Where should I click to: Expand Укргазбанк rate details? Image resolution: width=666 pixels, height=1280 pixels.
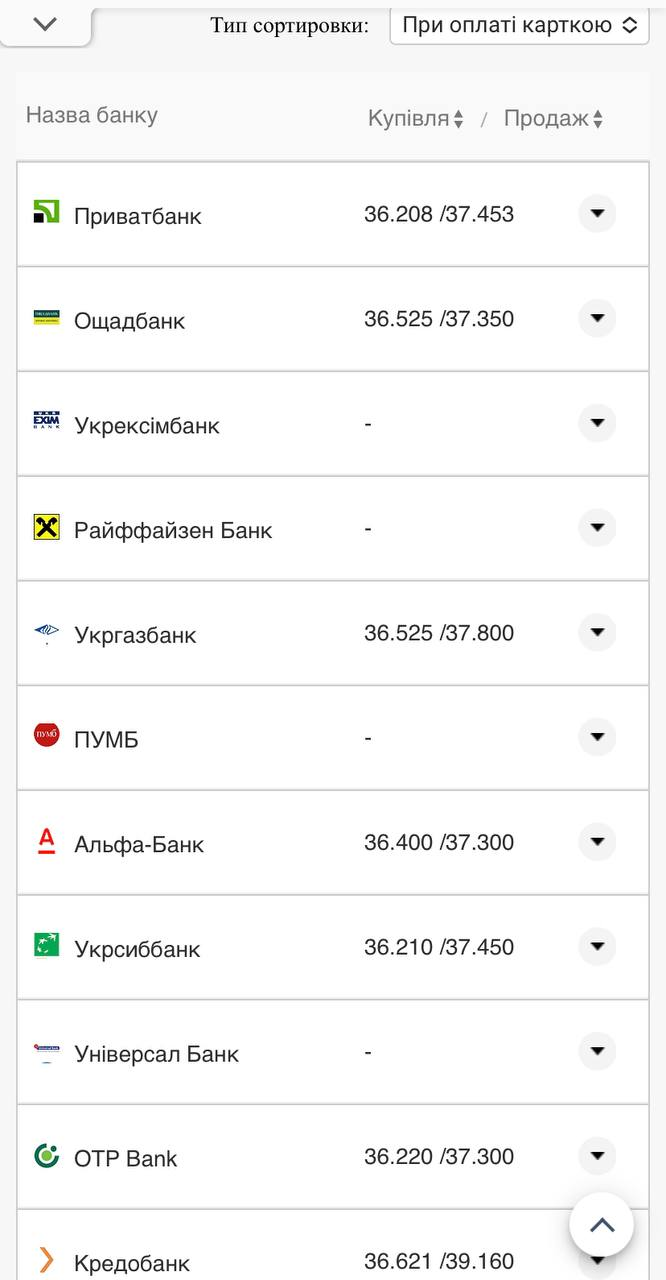[x=597, y=632]
